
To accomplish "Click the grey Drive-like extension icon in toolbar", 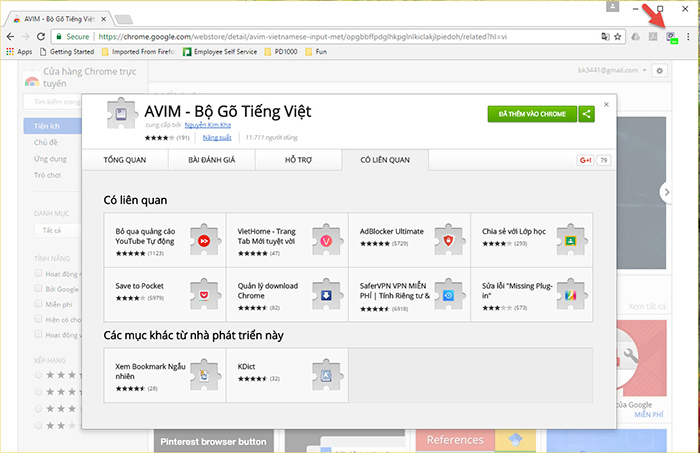I will pos(636,37).
